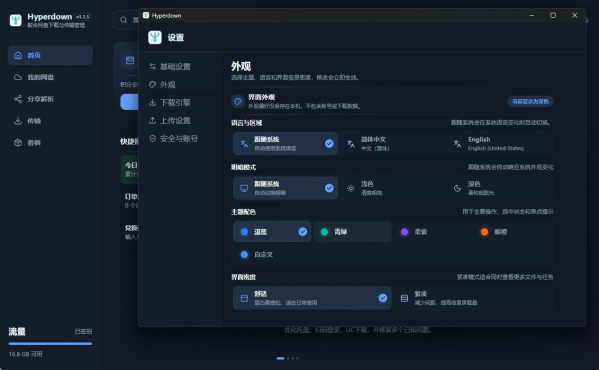
Task: Minimize the Hyperdown settings window
Action: click(x=531, y=15)
